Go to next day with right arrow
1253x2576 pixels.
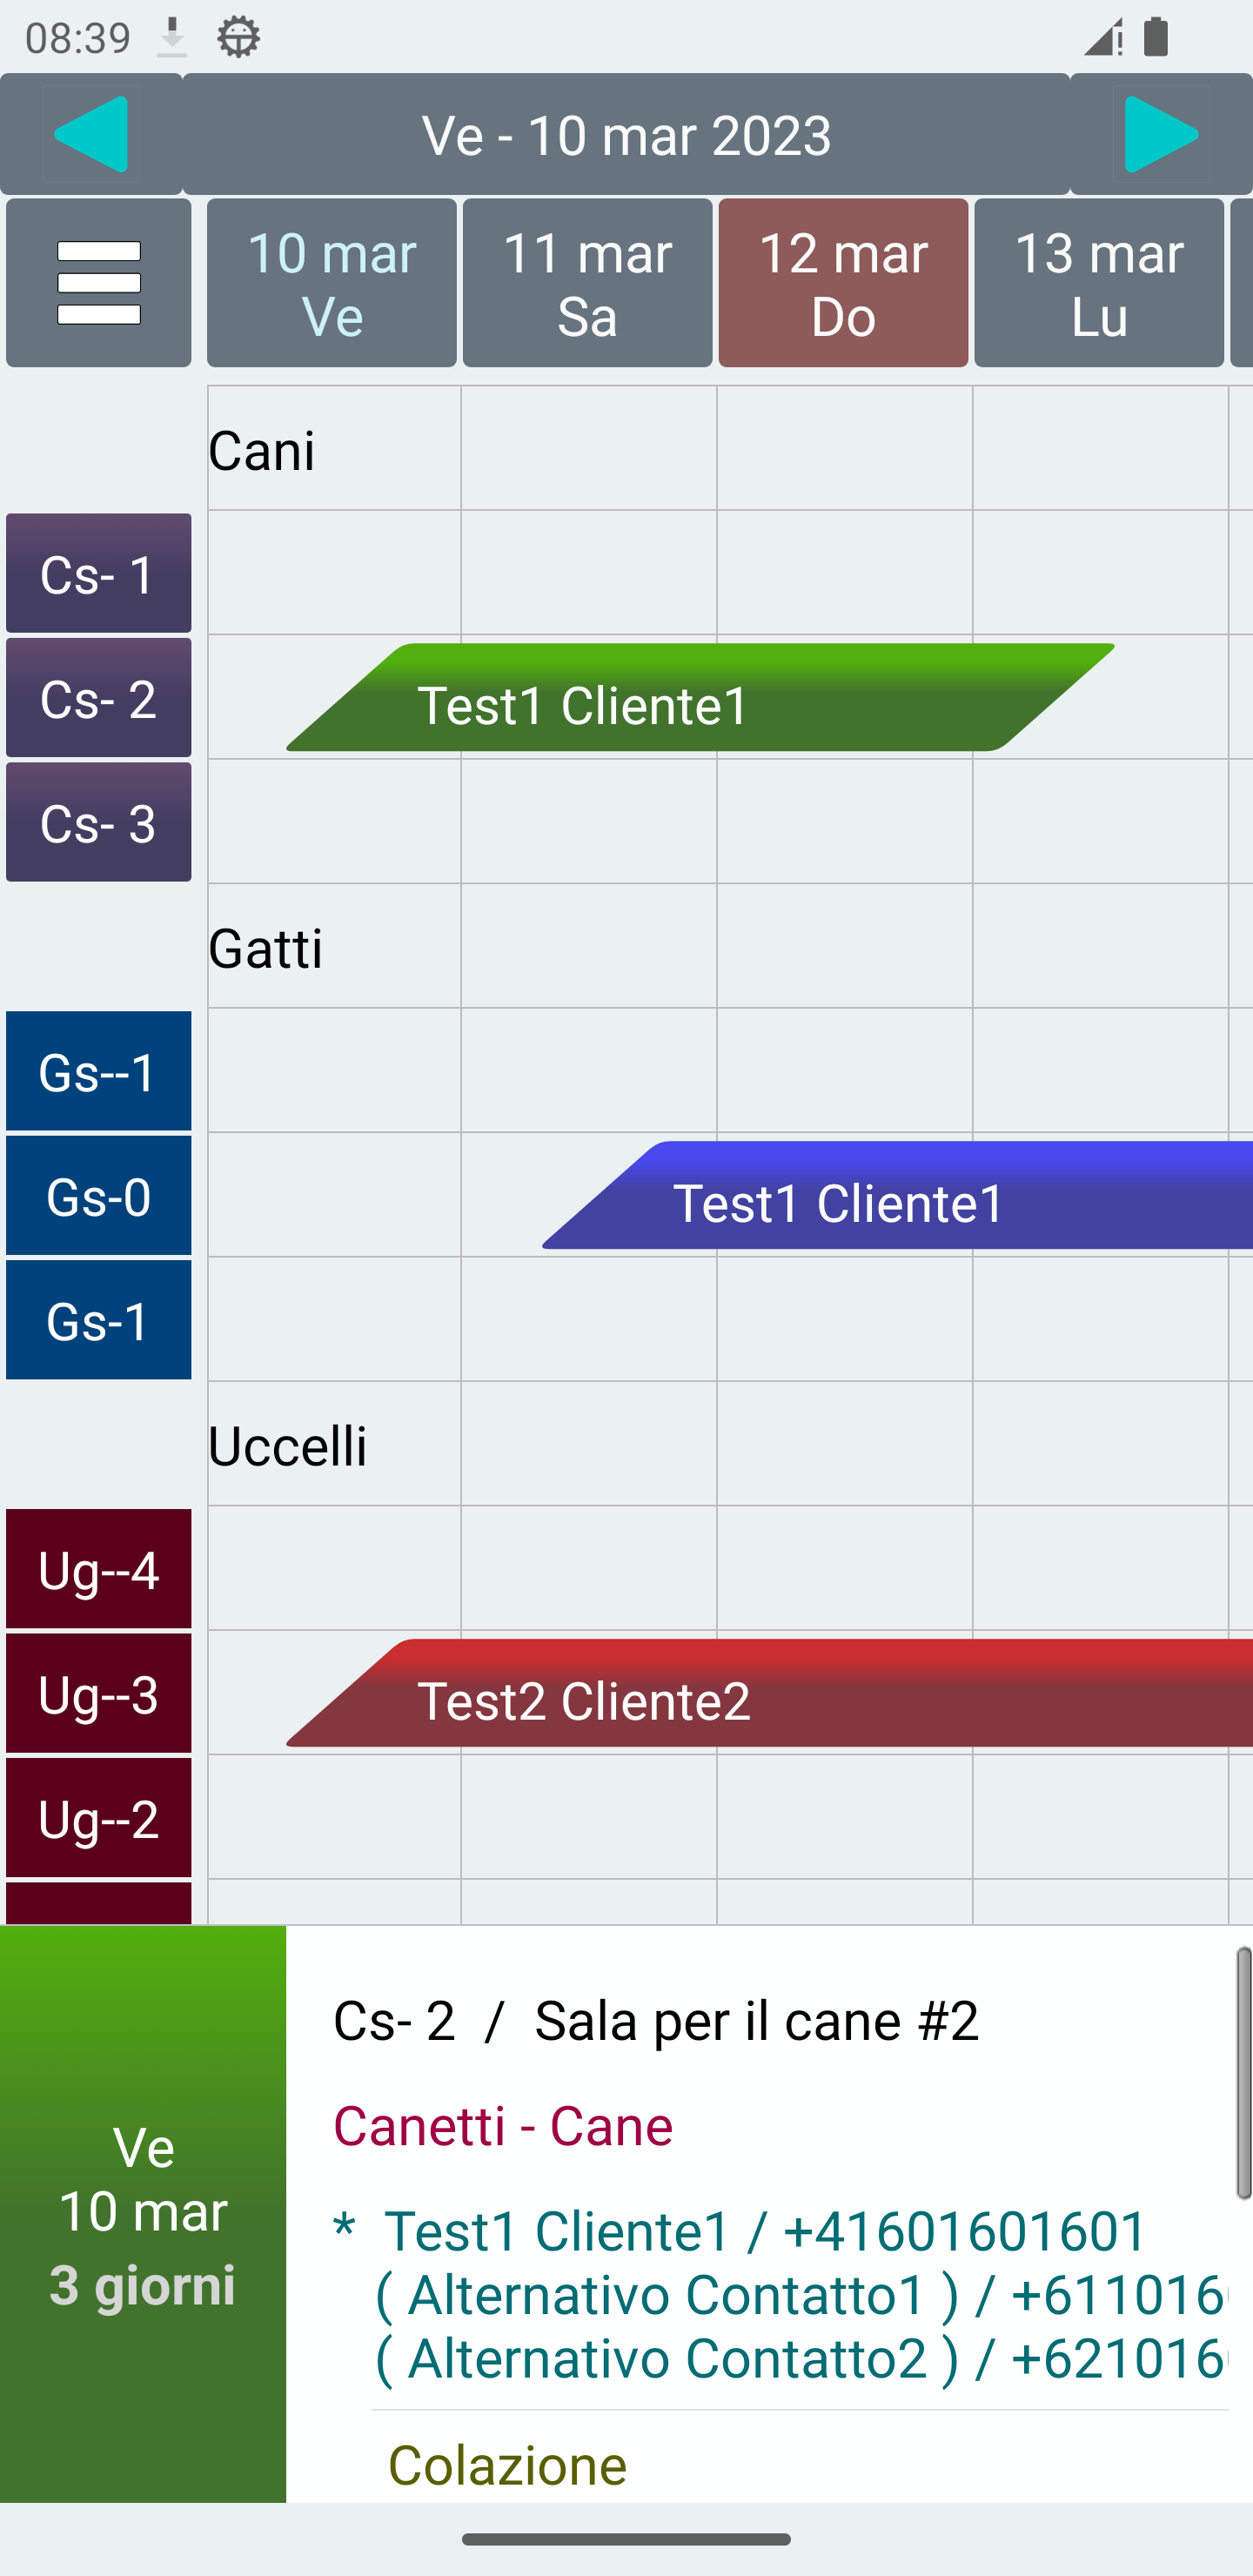point(1161,134)
